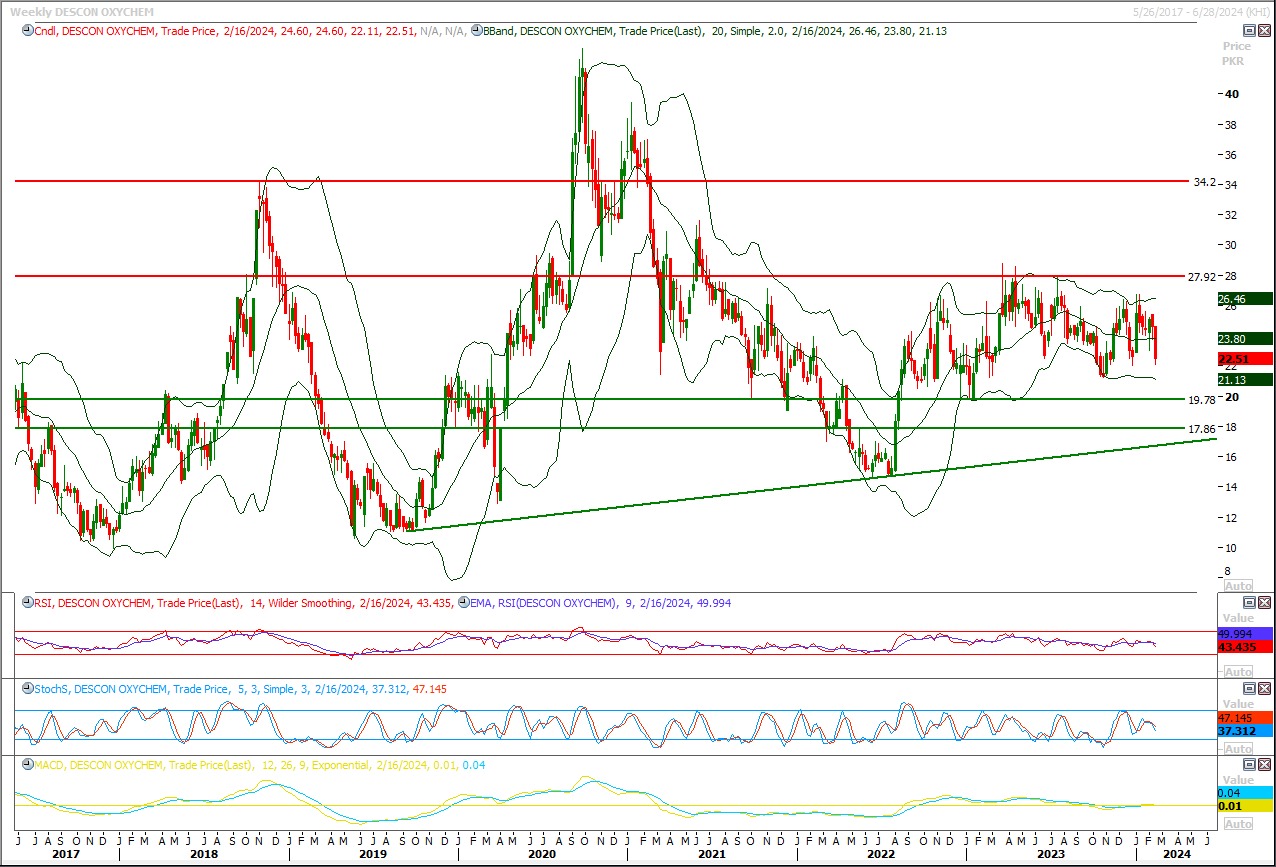Screen dimensions: 1276x867
Task: Click the MACD pane Value axis label
Action: pos(1238,780)
